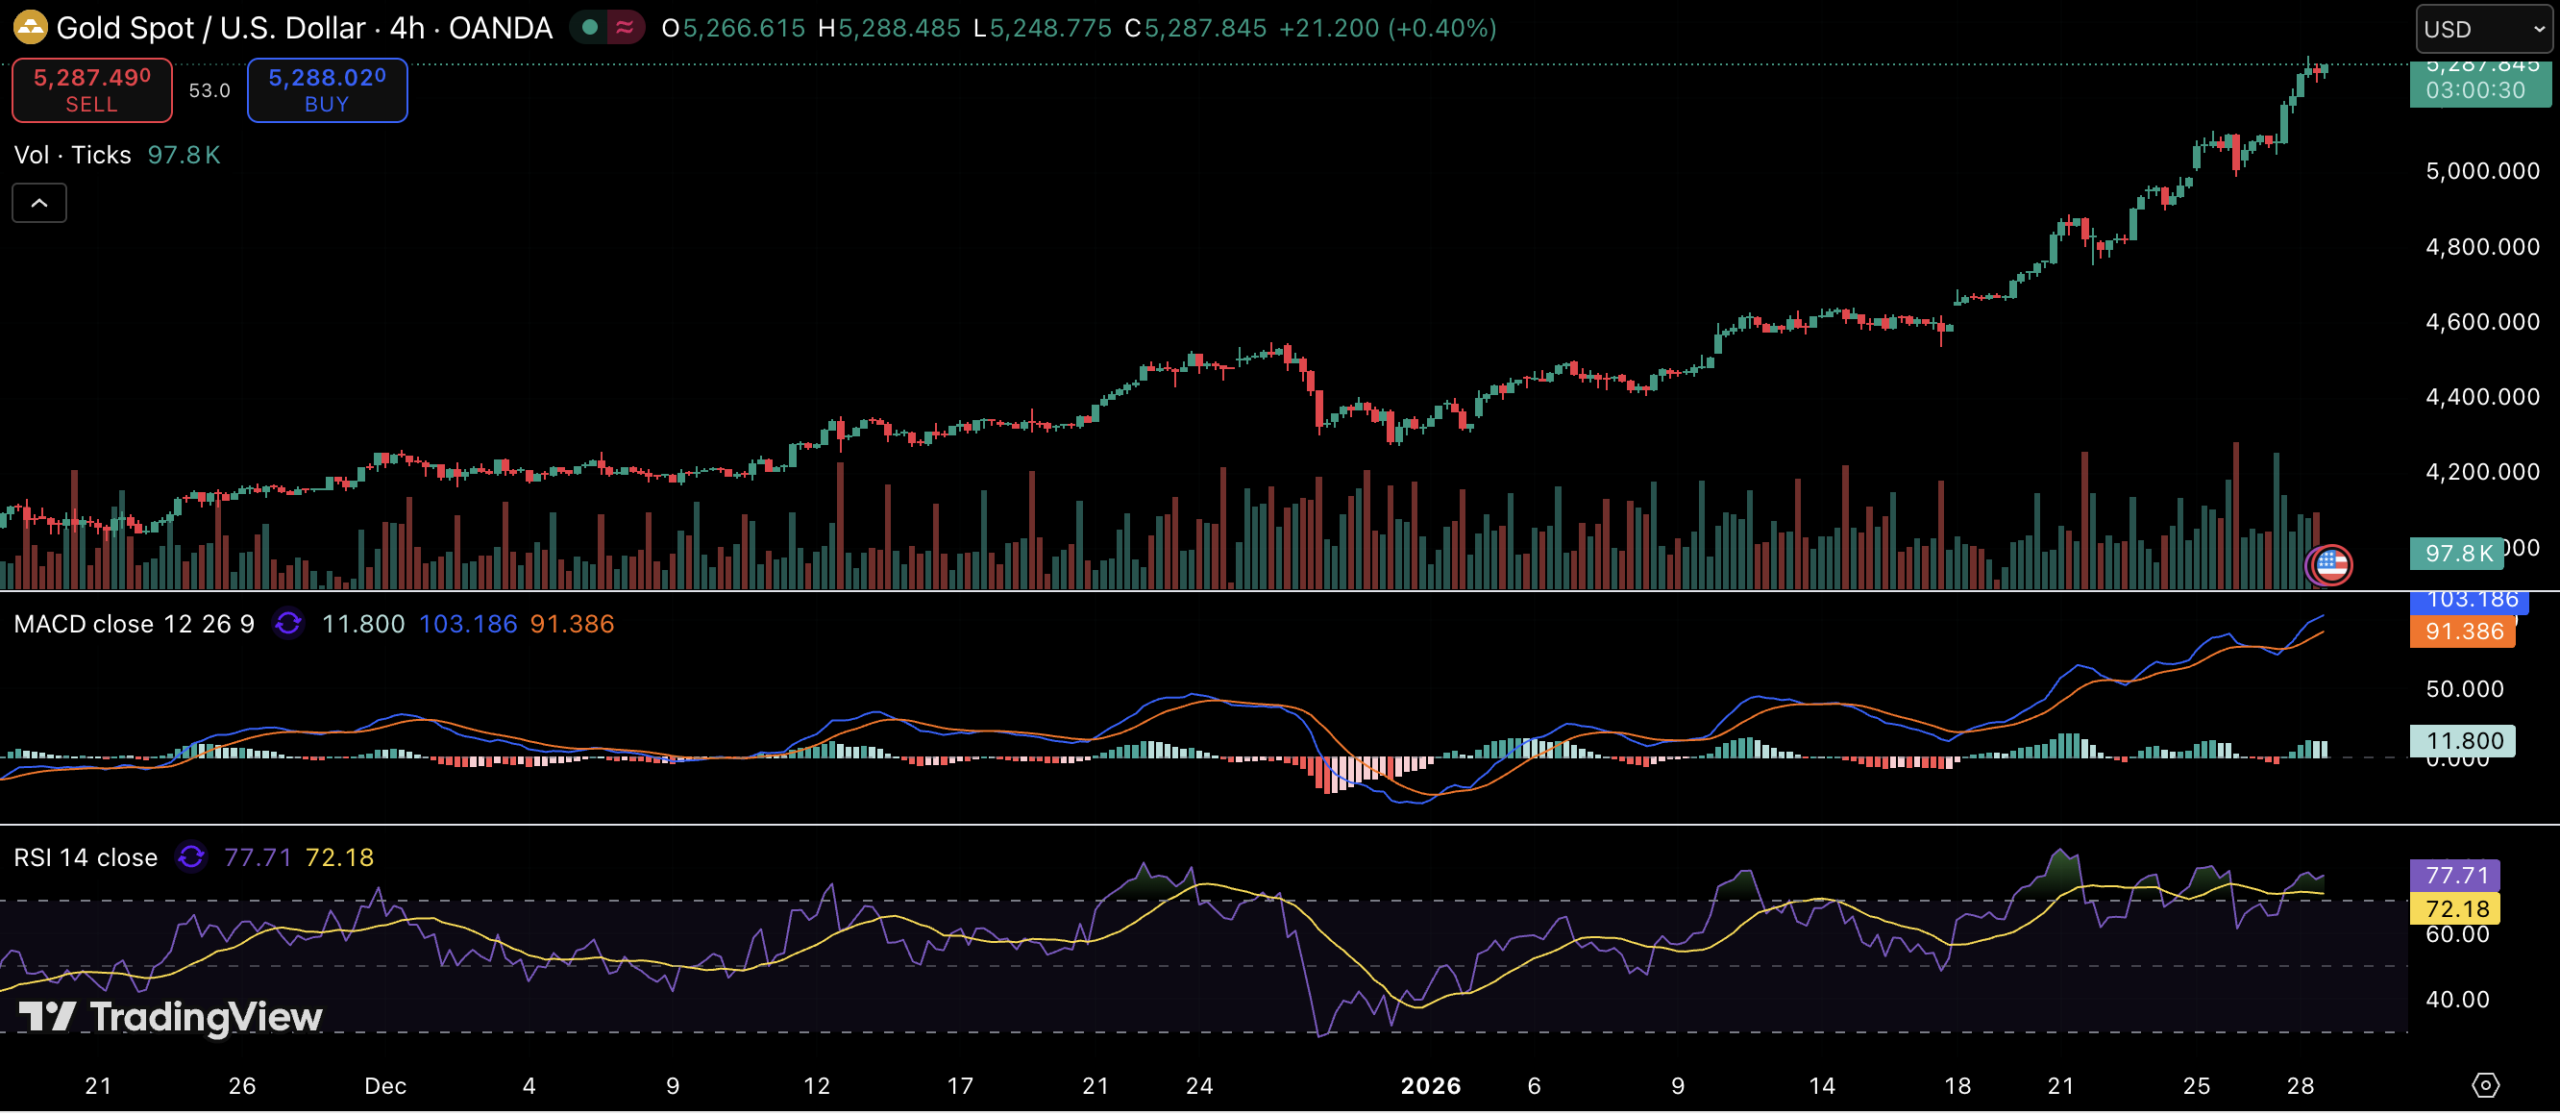Image resolution: width=2560 pixels, height=1115 pixels.
Task: Click the Gold Spot symbol logo icon
Action: pyautogui.click(x=30, y=27)
